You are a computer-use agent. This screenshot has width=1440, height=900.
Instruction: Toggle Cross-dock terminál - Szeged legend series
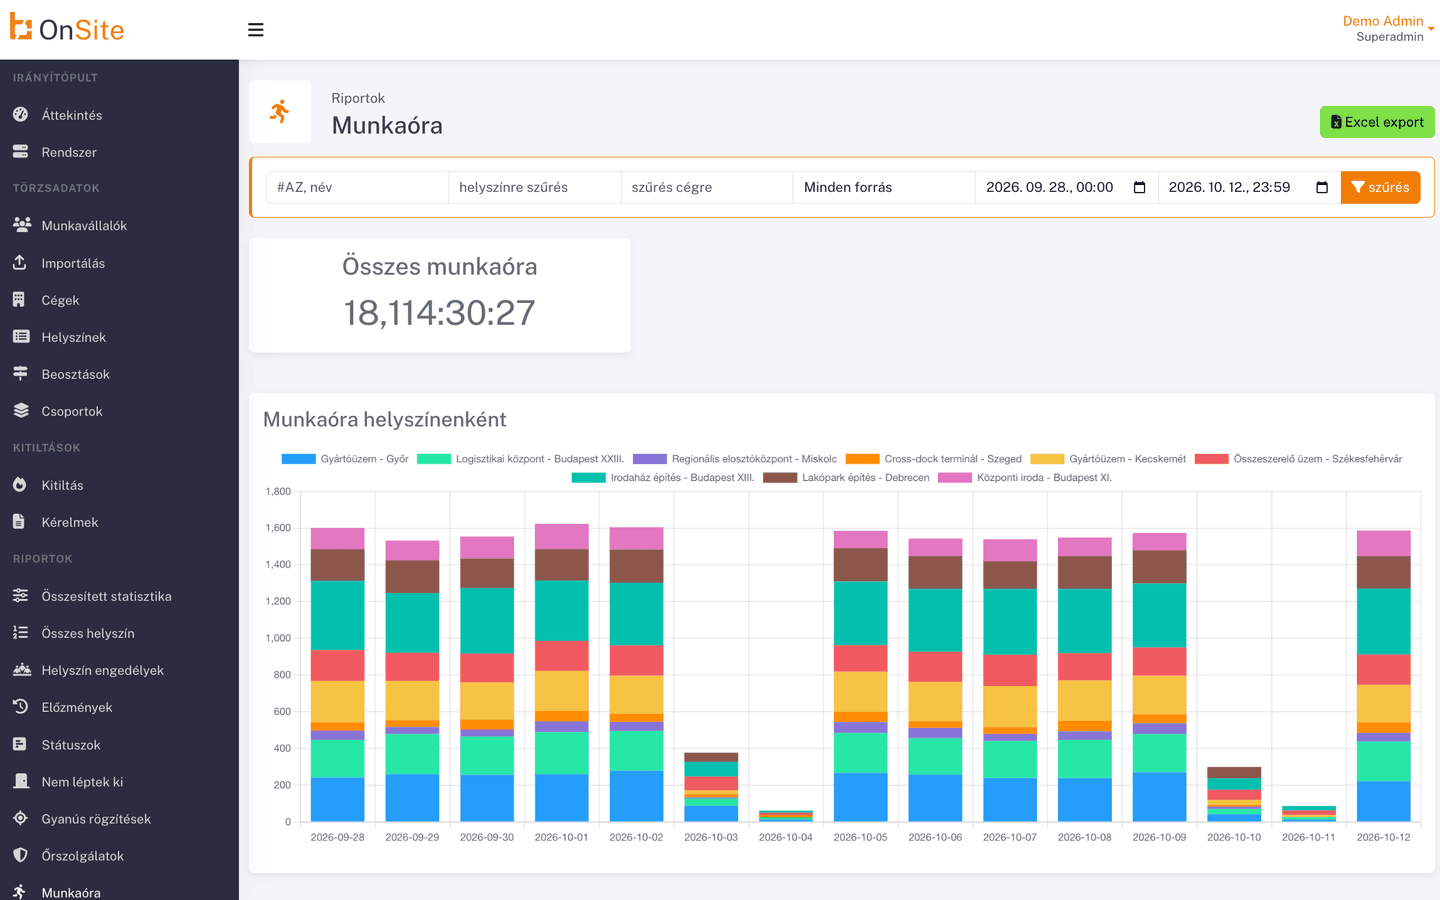[x=934, y=459]
